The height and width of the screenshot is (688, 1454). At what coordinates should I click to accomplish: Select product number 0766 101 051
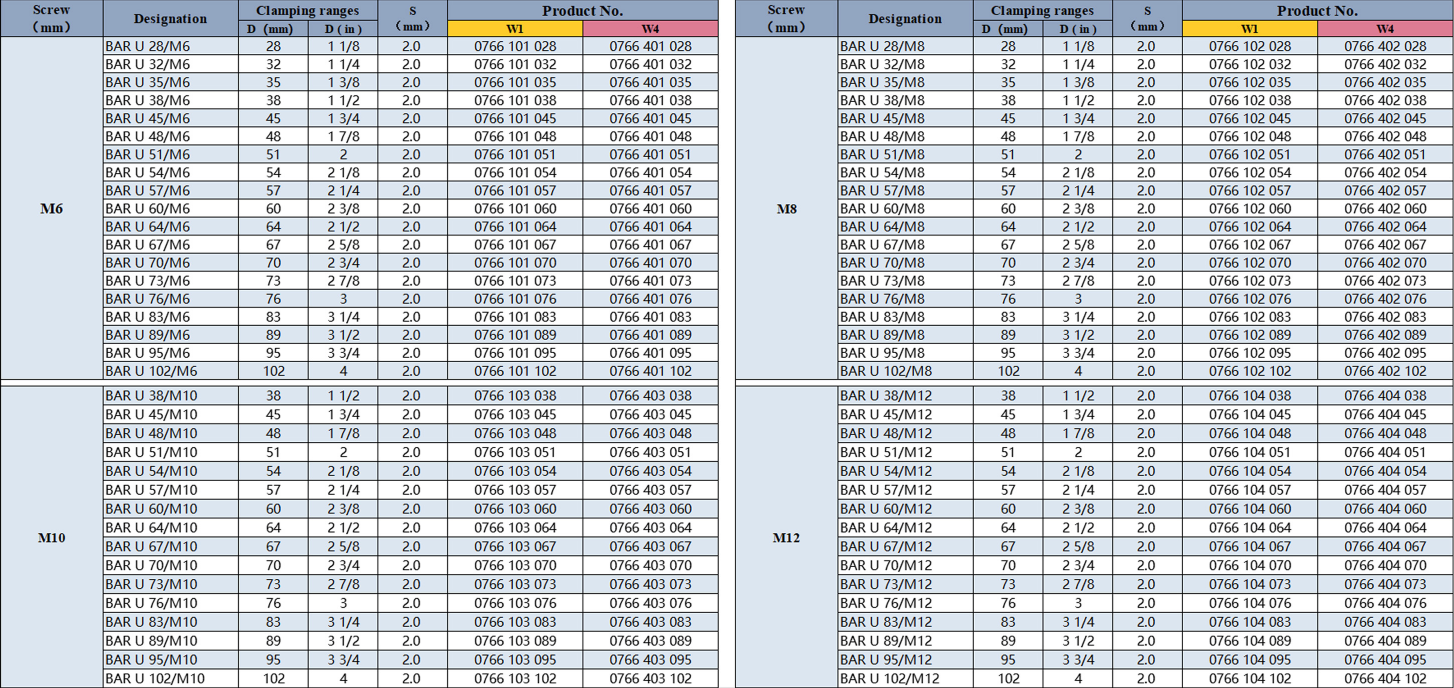(514, 155)
